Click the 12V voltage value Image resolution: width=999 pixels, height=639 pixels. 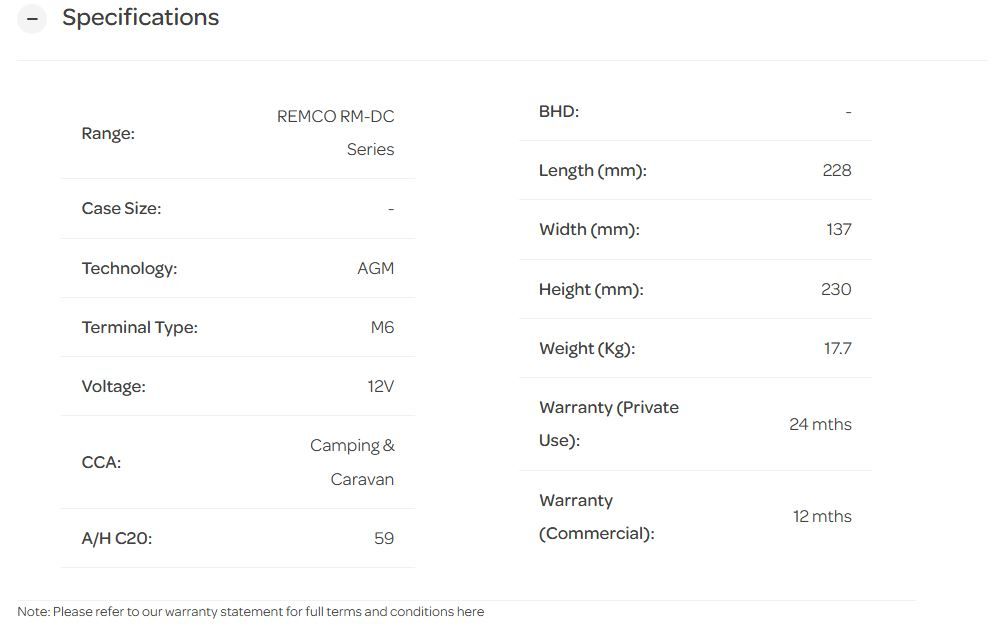tap(380, 386)
